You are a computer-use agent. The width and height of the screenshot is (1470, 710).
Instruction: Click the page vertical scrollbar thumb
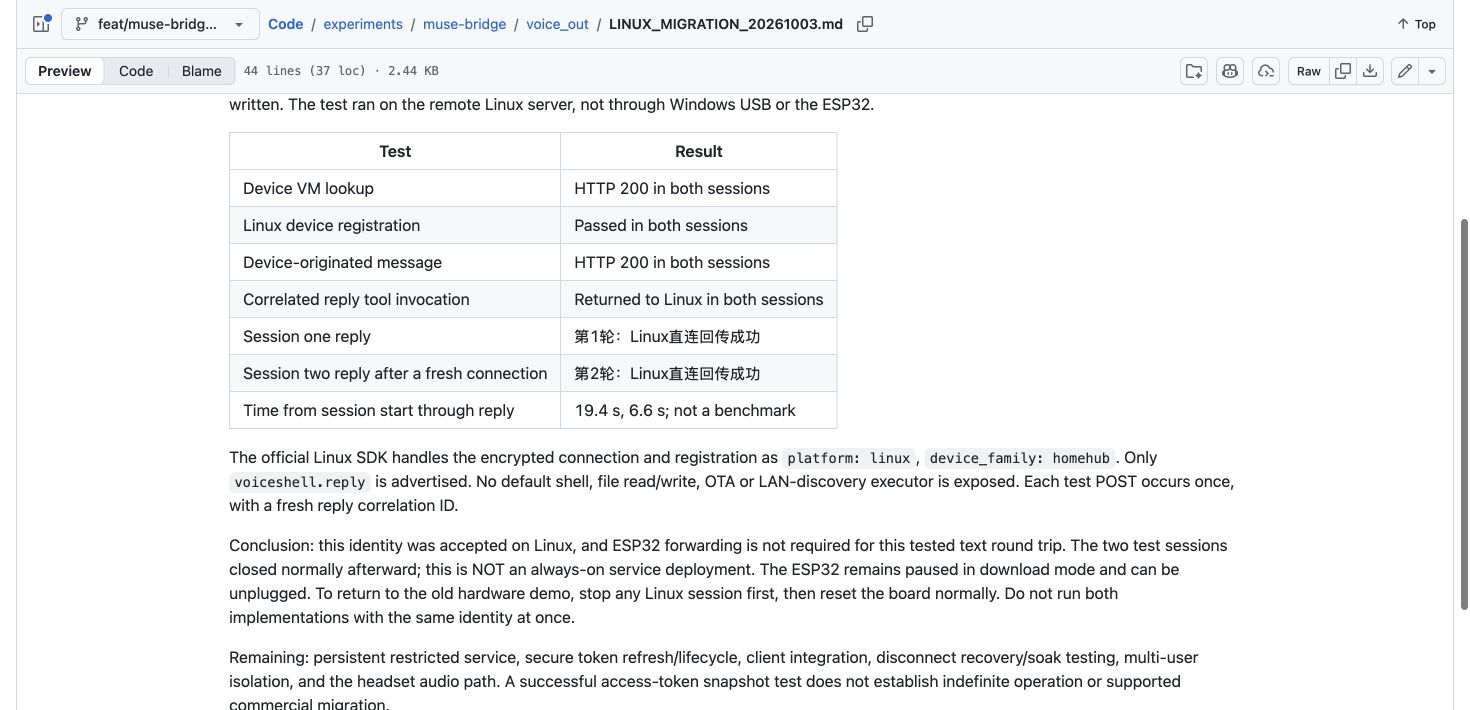coord(1464,413)
